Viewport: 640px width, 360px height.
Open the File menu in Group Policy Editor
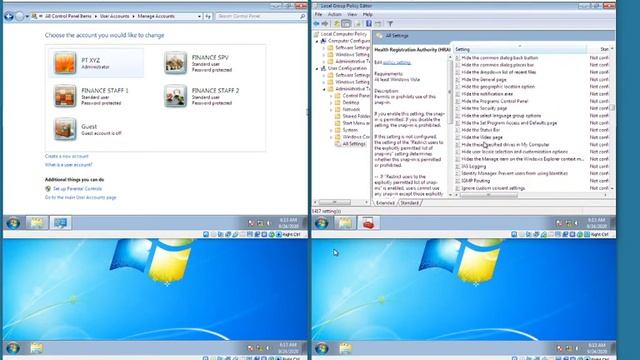pos(318,14)
